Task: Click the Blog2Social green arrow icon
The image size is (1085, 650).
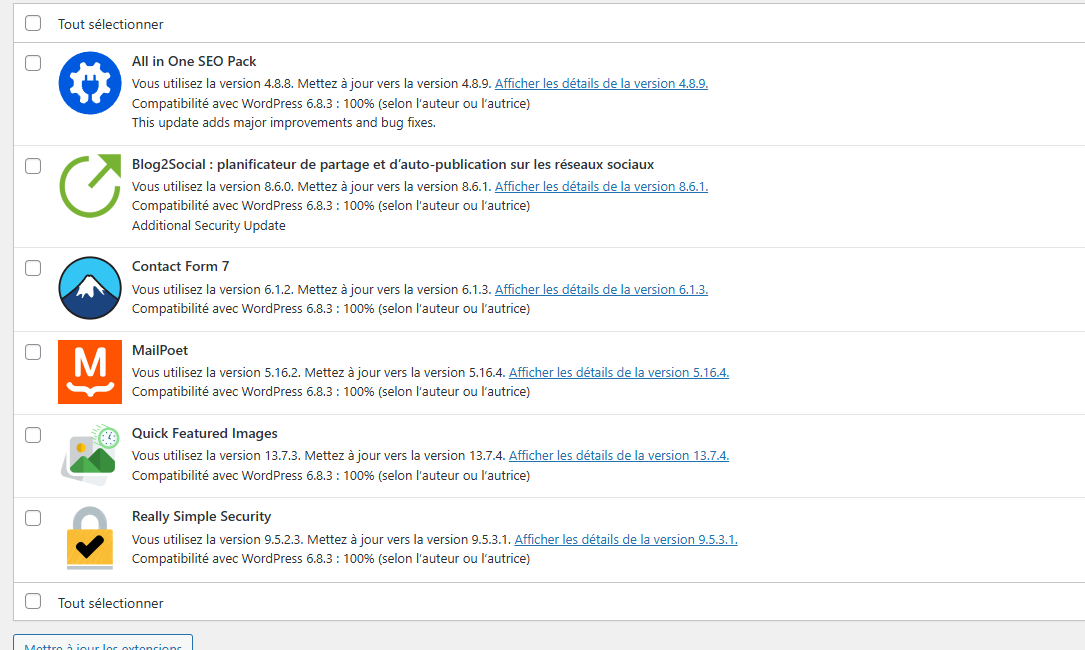Action: click(x=90, y=186)
